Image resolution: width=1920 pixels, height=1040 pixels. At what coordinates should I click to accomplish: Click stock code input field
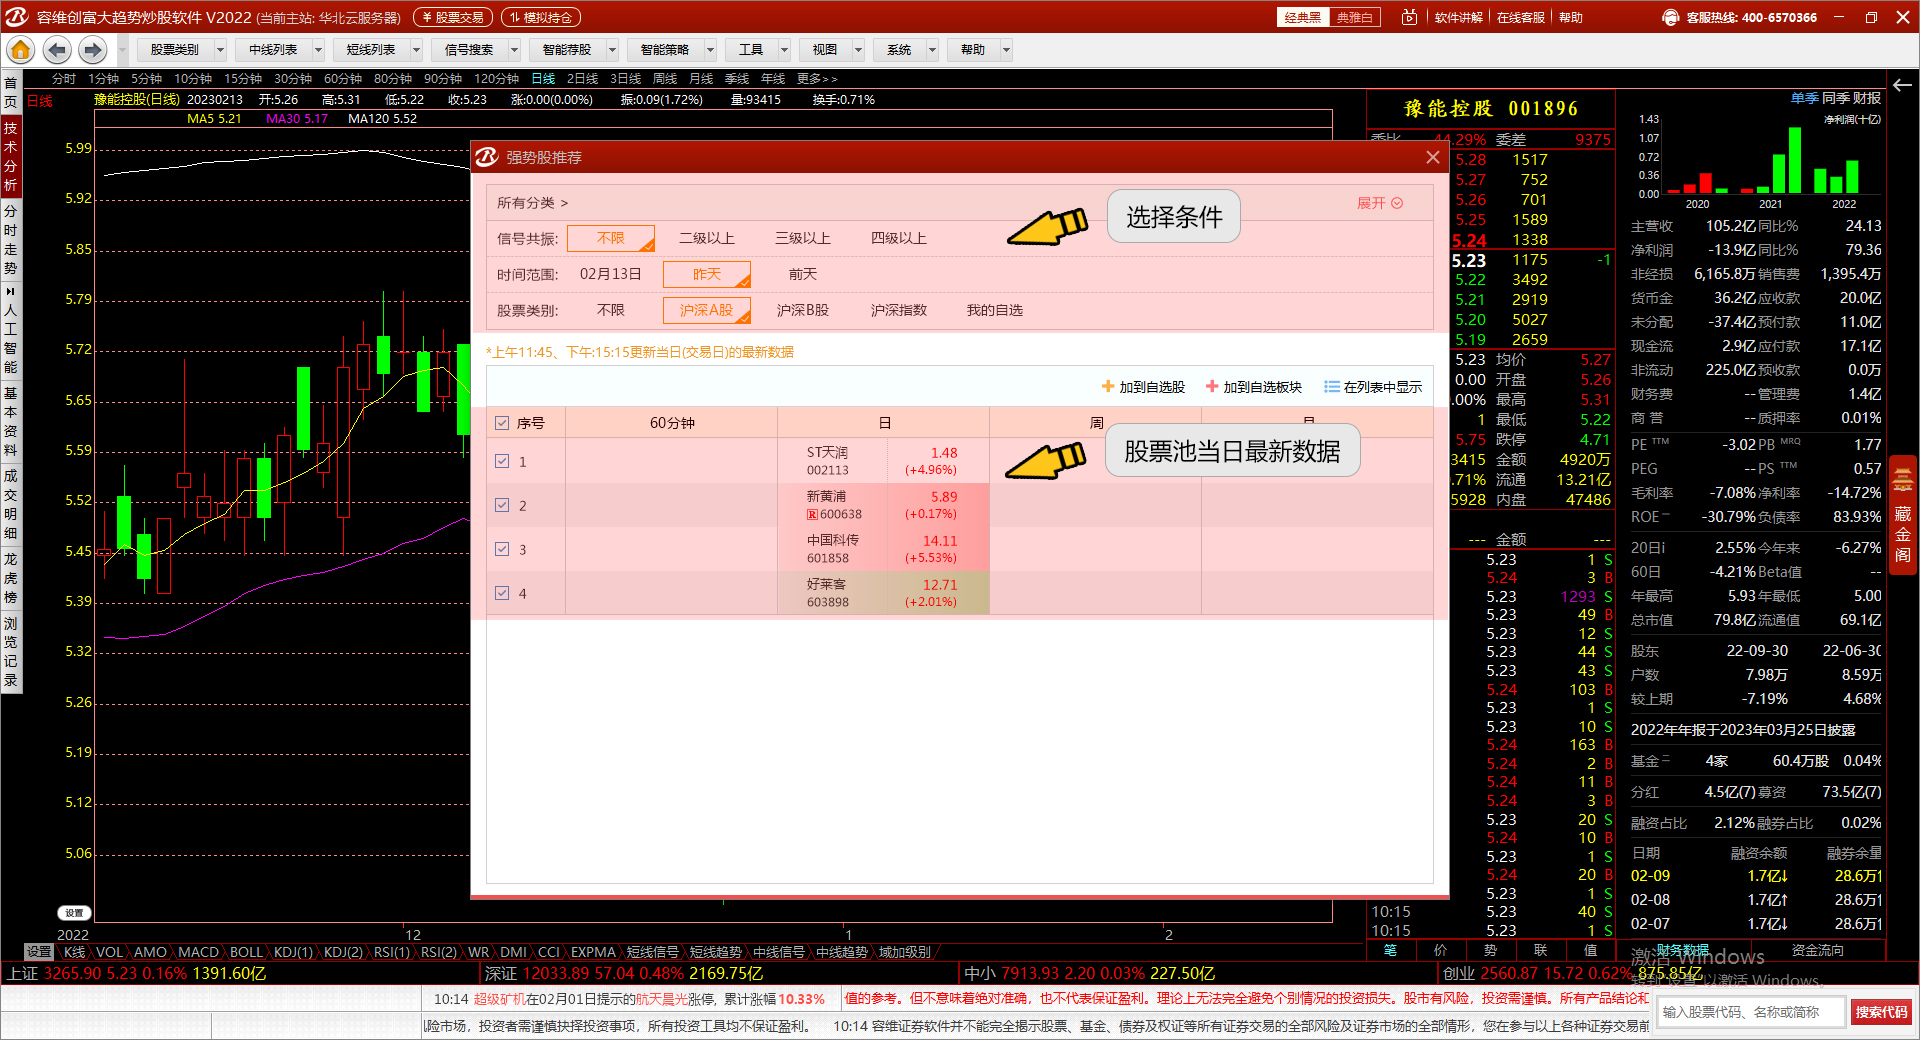click(x=1750, y=1012)
